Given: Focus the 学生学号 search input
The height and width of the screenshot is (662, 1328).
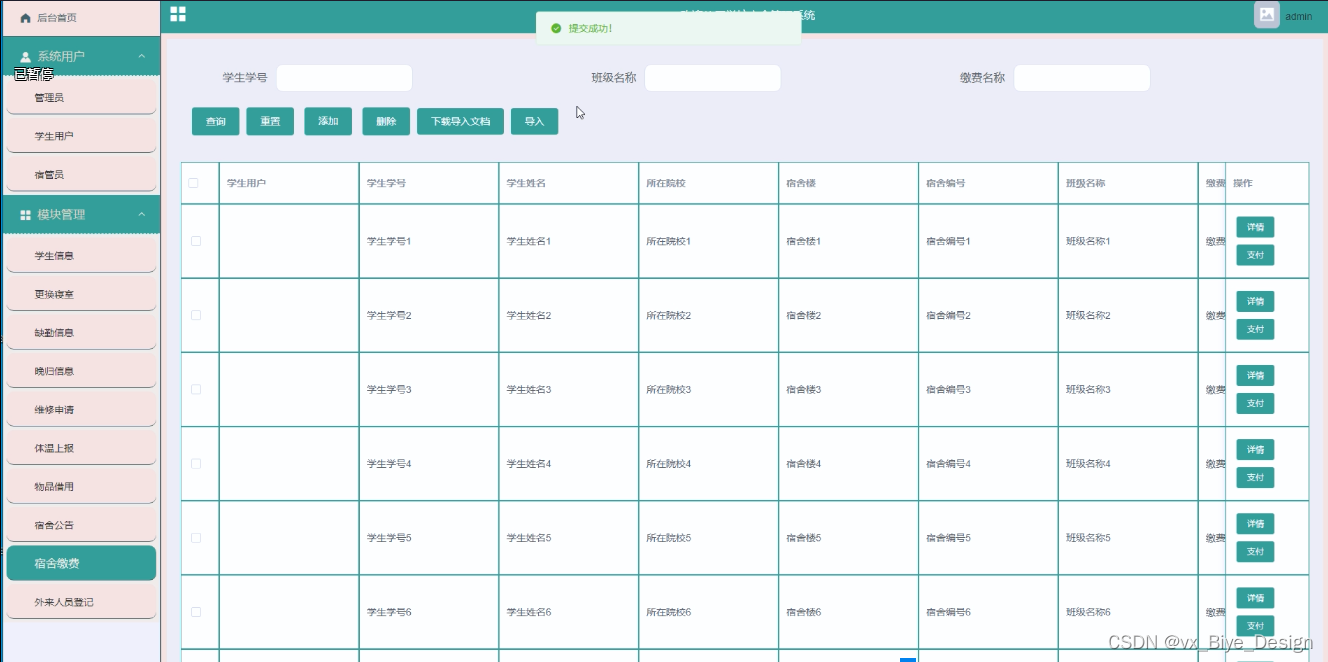Looking at the screenshot, I should tap(344, 78).
